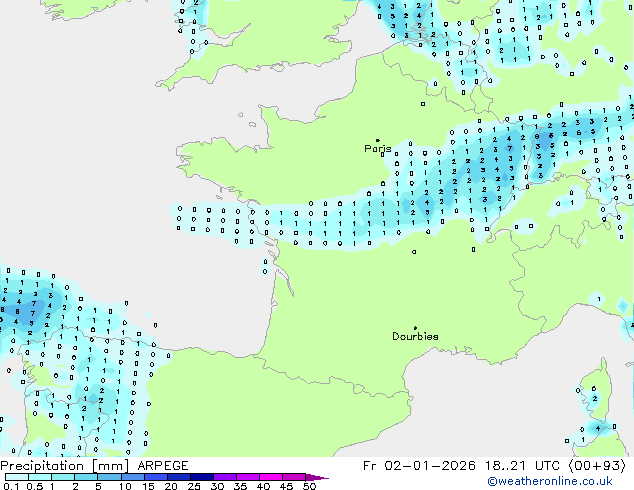Pick the 5 to 10 legend swatch
634x490 pixels.
click(109, 477)
